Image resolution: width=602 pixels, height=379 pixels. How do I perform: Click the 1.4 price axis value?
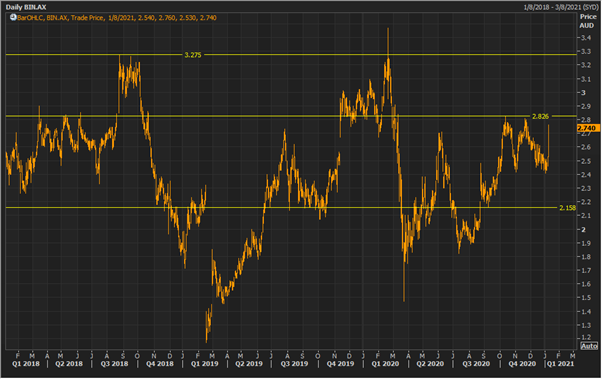(x=585, y=312)
